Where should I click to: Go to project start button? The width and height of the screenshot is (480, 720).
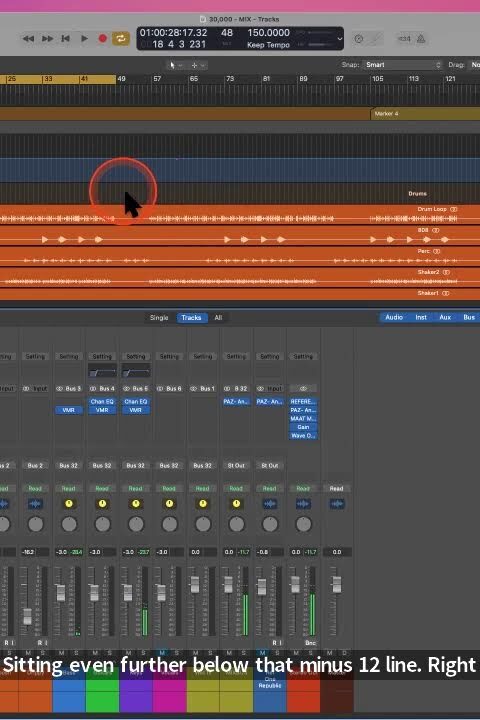pos(65,39)
